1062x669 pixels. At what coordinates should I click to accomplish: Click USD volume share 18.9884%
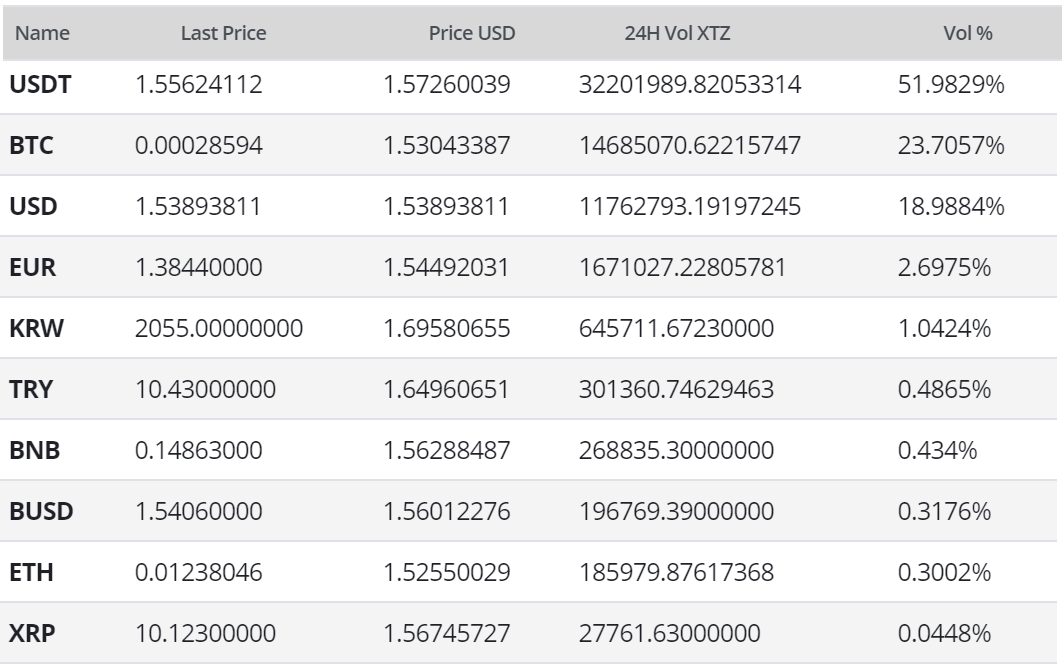tap(951, 207)
